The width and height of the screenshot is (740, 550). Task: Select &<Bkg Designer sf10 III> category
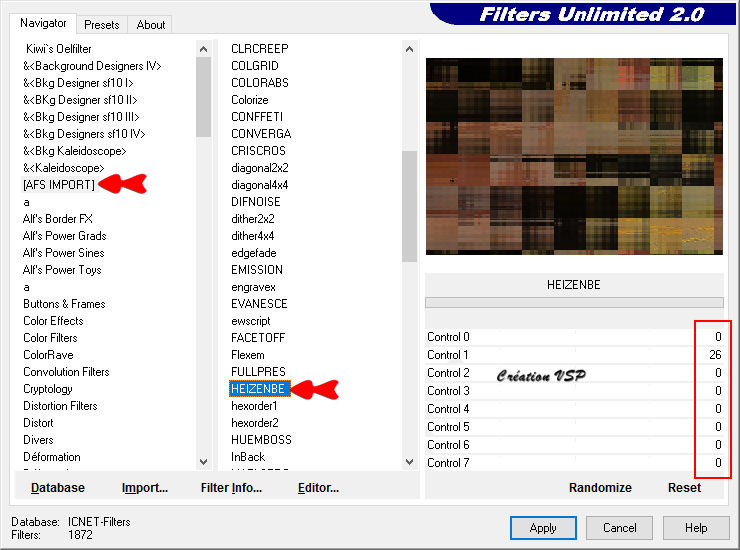81,117
